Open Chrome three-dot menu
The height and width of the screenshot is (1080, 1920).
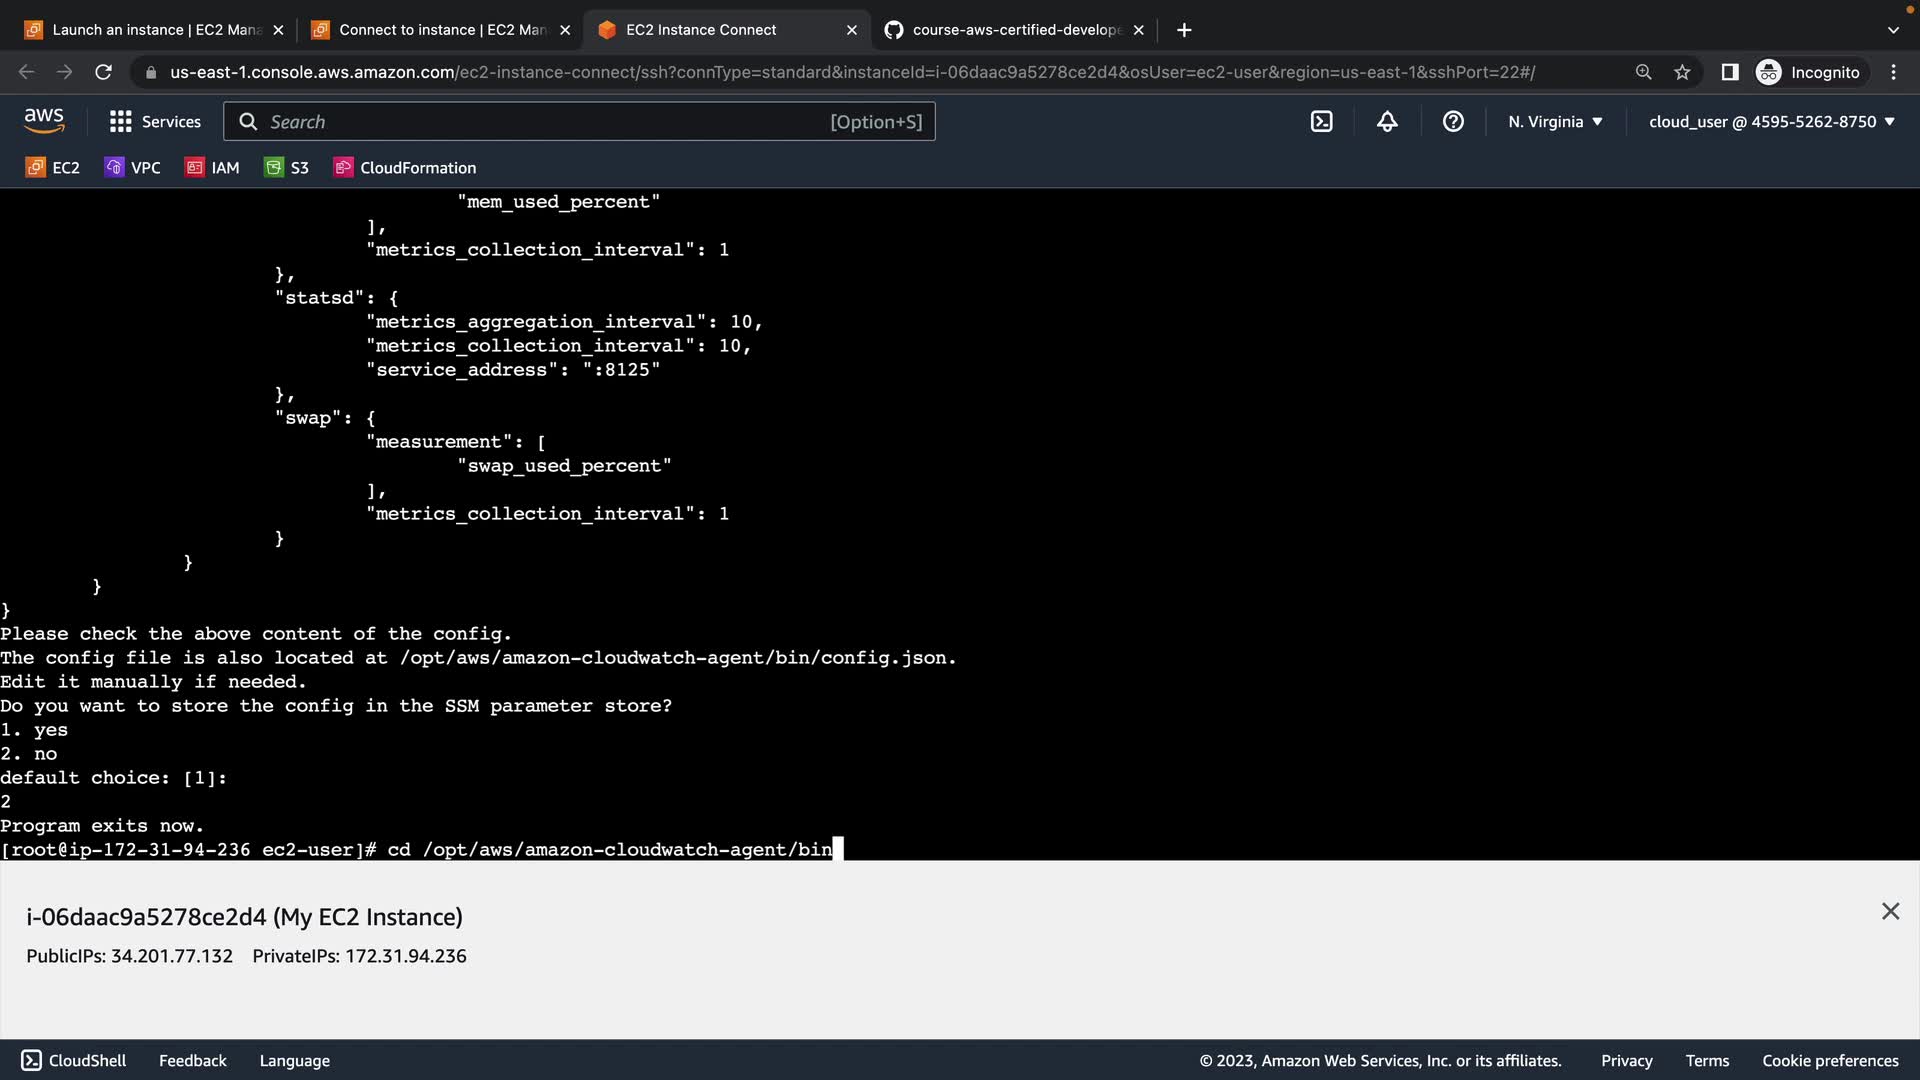[x=1893, y=72]
